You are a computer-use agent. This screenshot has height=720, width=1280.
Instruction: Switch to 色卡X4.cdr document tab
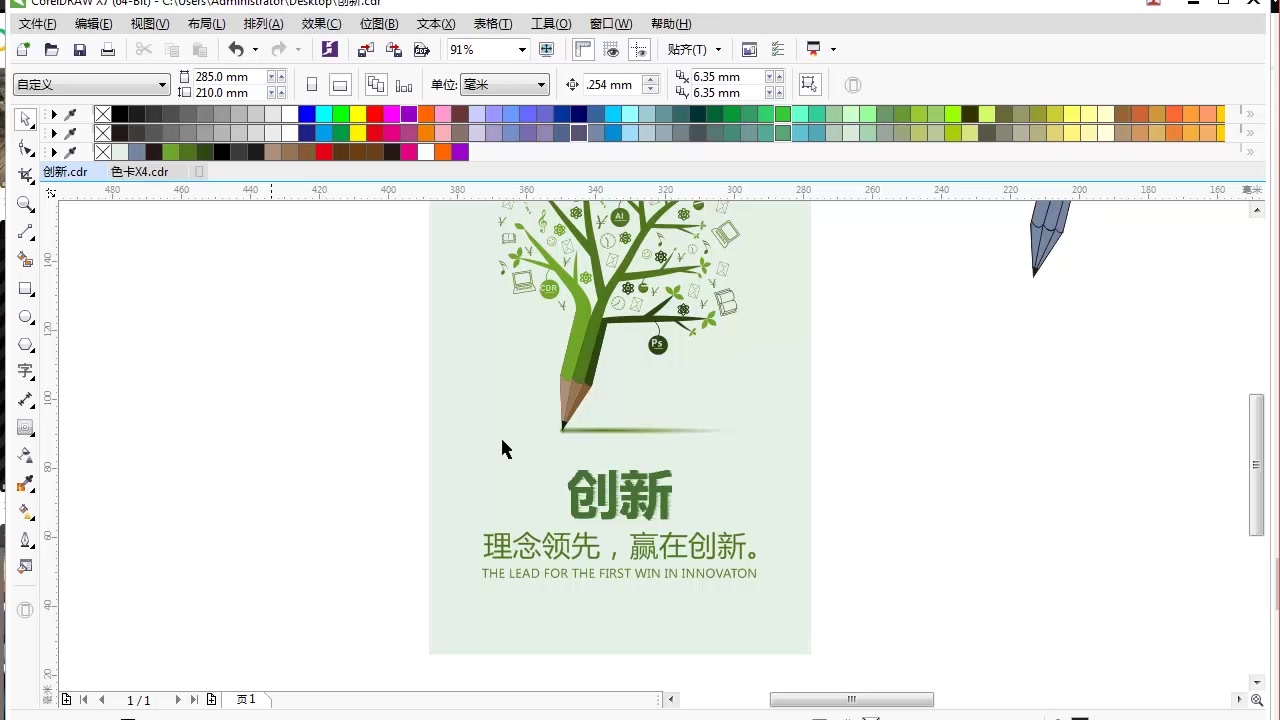[x=139, y=172]
